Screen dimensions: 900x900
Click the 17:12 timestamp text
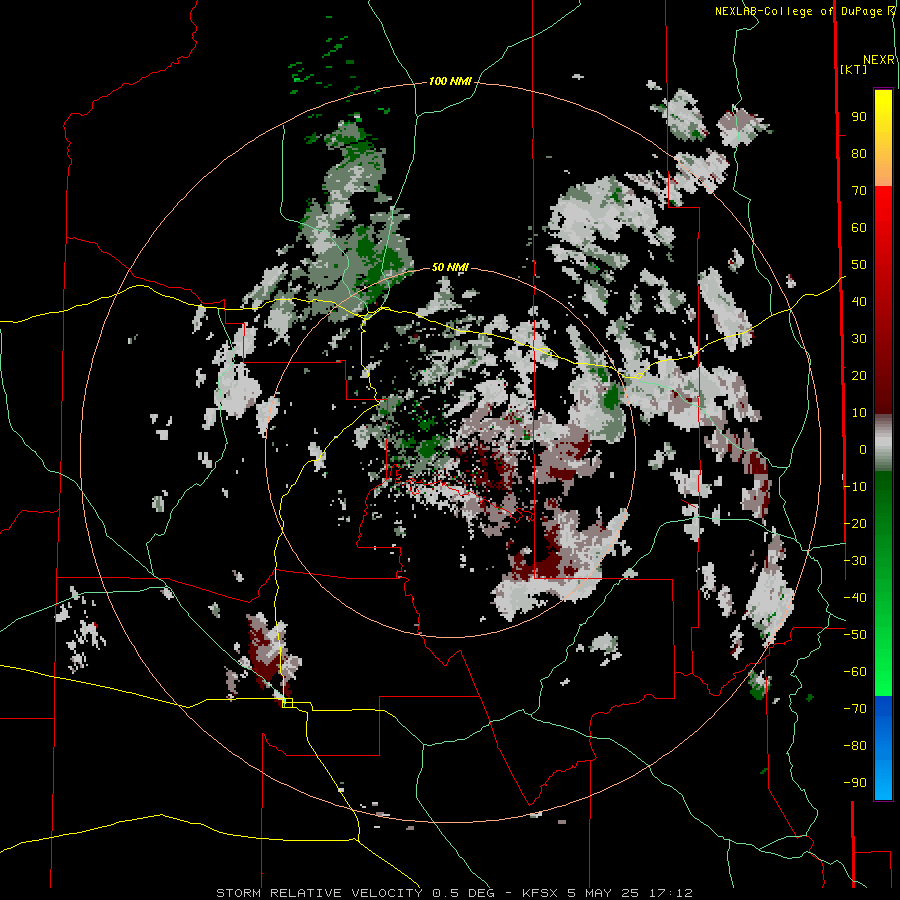[670, 893]
